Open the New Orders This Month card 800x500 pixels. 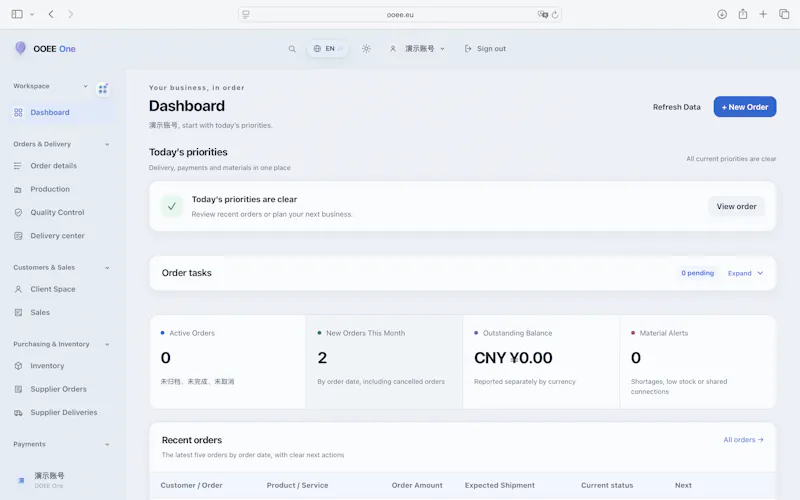coord(384,362)
